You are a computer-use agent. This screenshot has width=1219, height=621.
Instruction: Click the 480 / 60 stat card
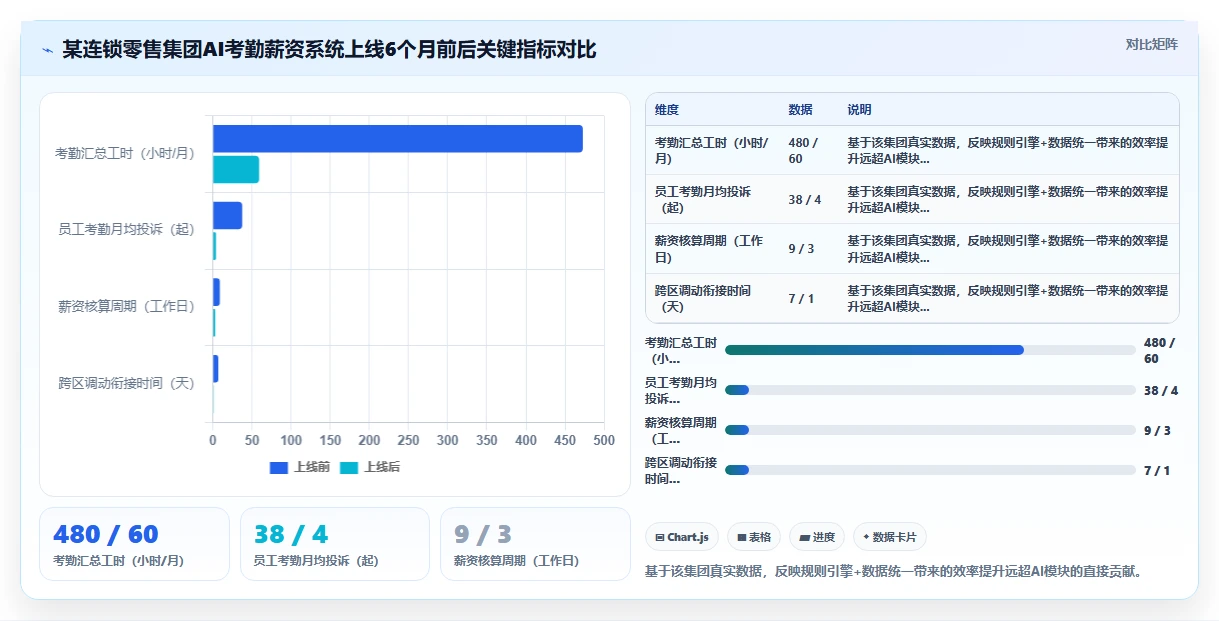coord(135,544)
